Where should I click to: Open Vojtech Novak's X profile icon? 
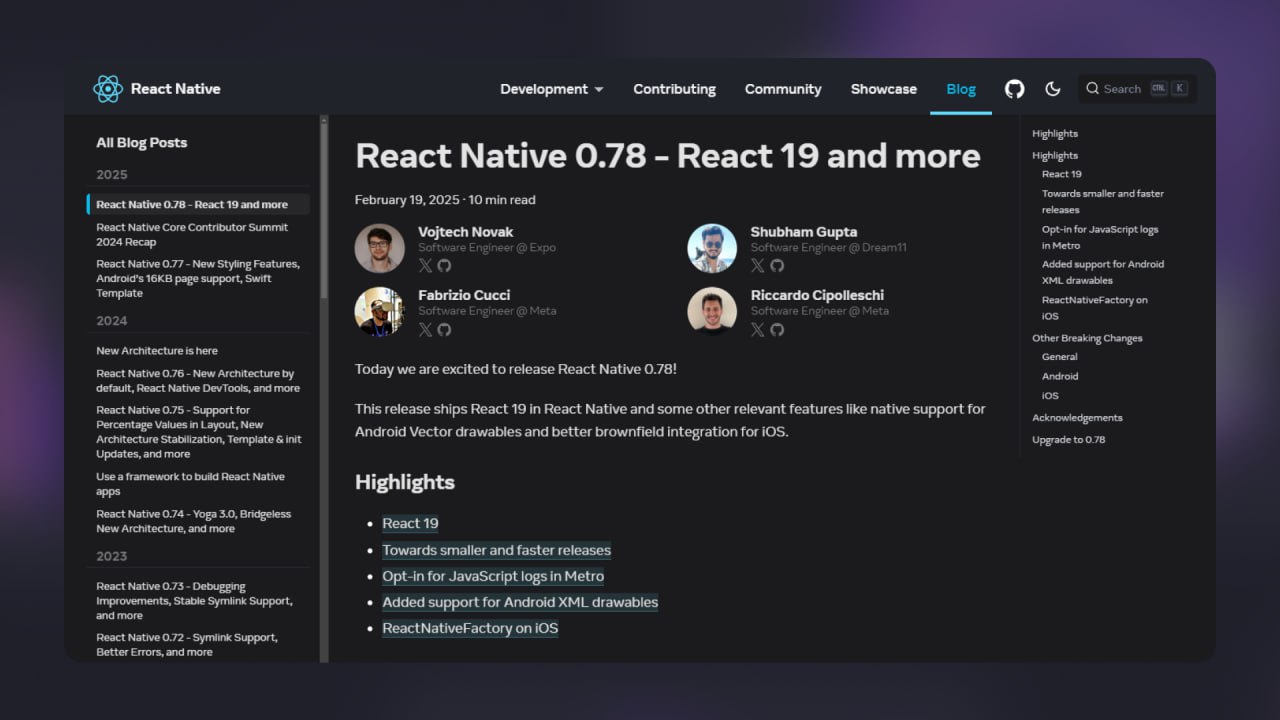425,265
